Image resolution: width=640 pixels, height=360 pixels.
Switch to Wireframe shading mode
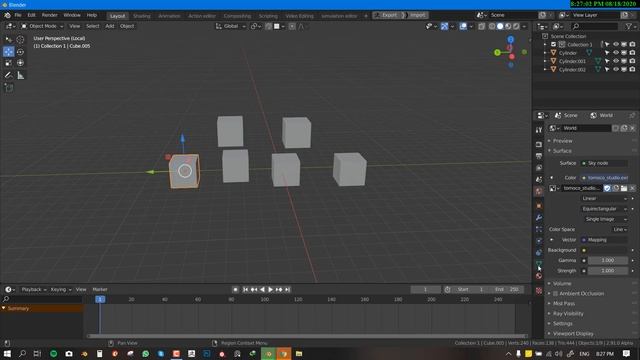pyautogui.click(x=492, y=26)
